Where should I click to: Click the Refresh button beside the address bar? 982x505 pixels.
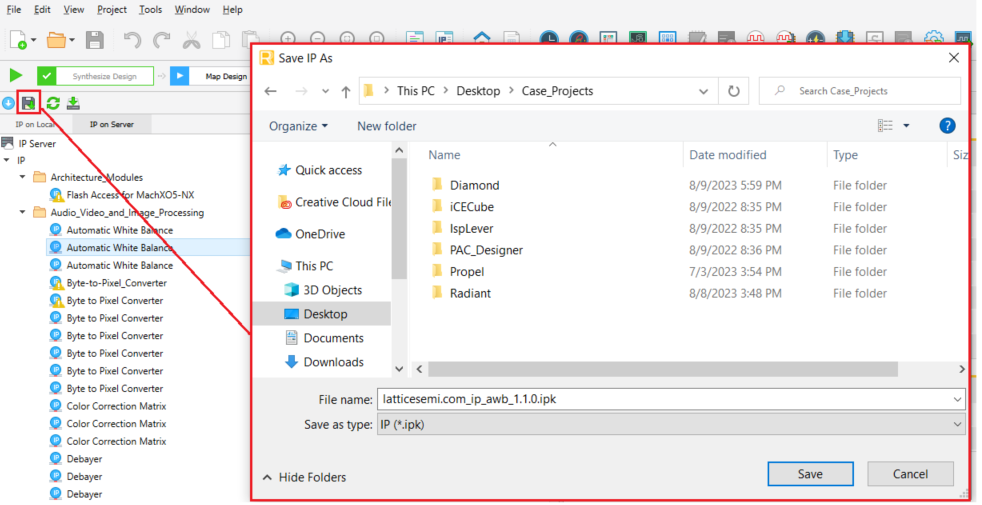pyautogui.click(x=733, y=91)
